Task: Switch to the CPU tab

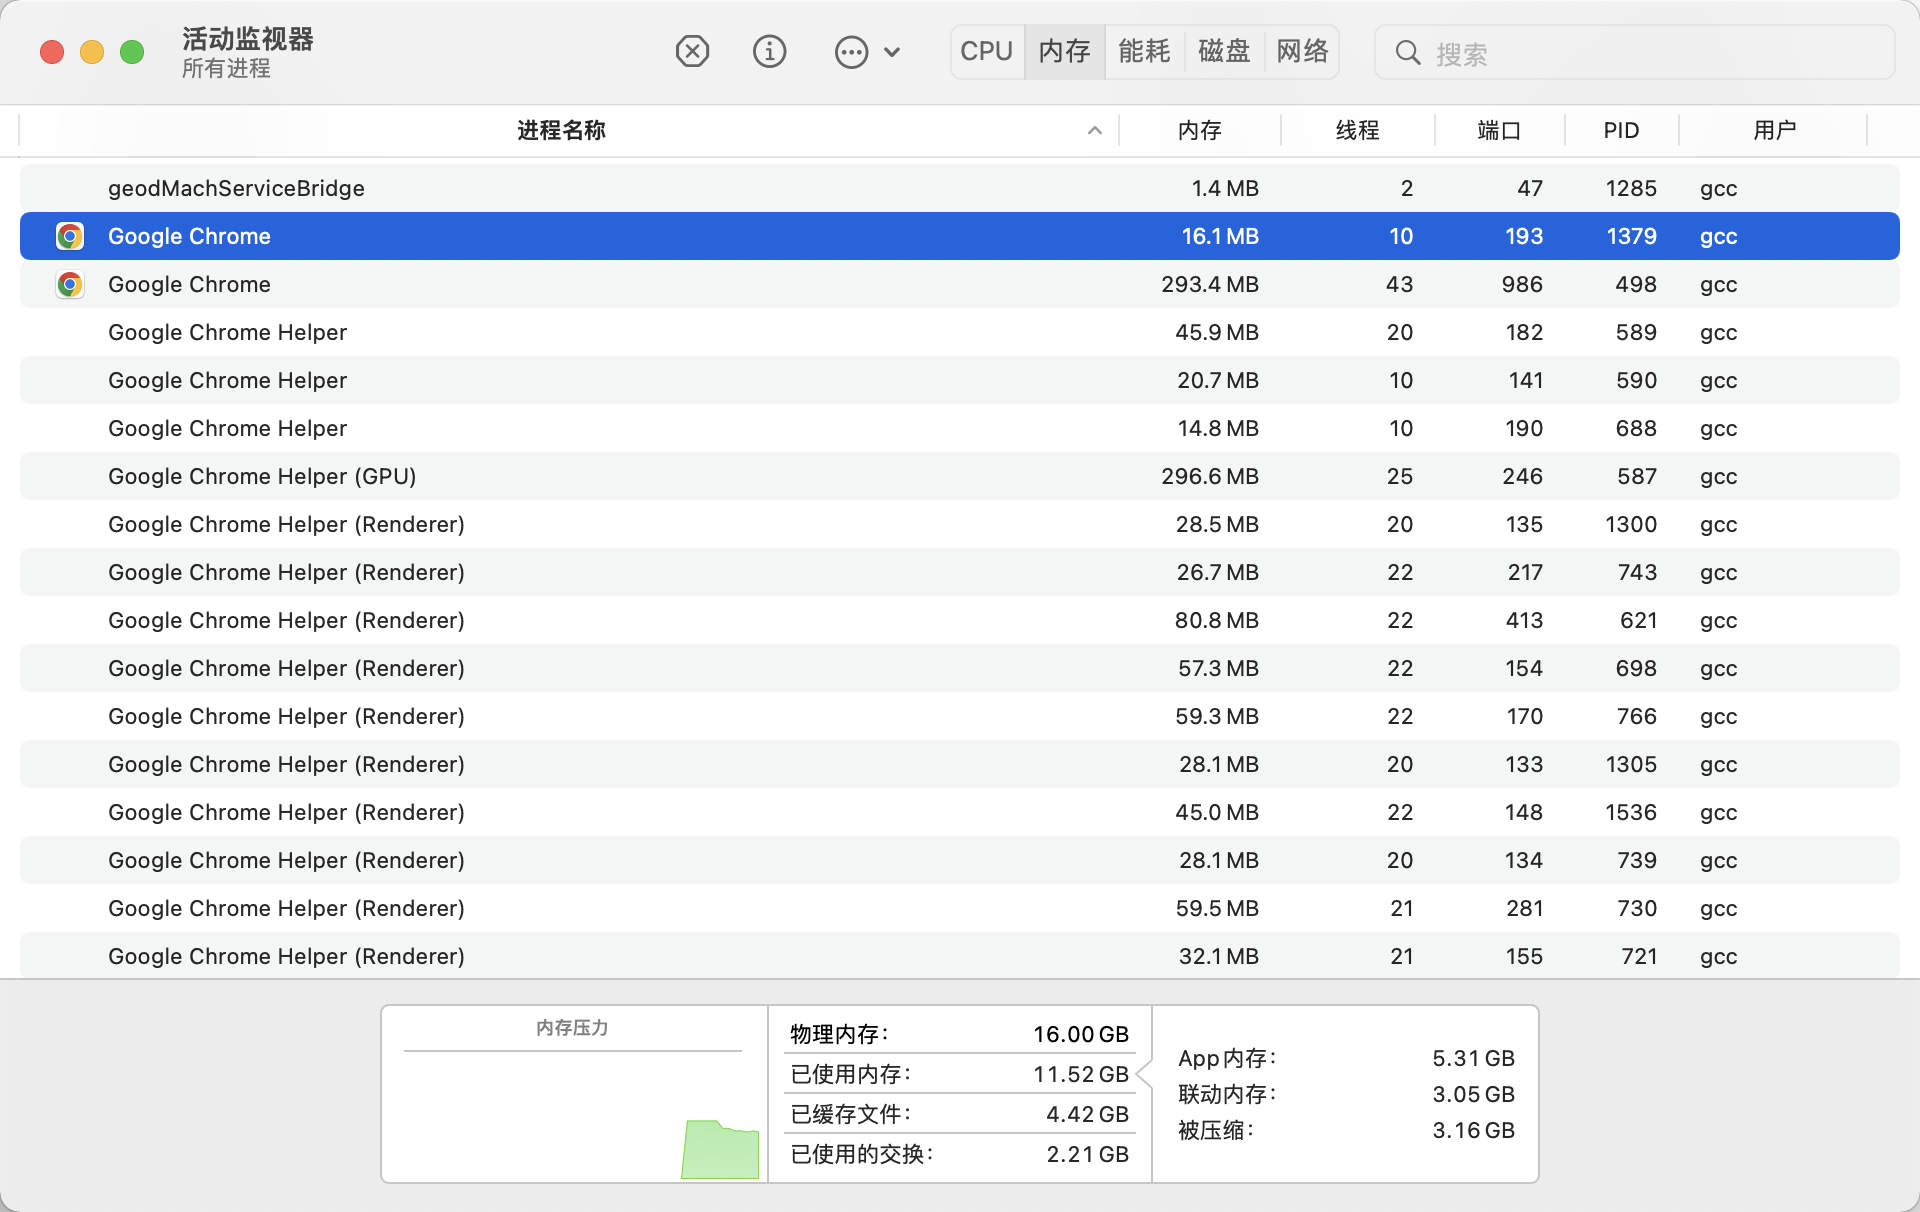Action: pyautogui.click(x=987, y=51)
